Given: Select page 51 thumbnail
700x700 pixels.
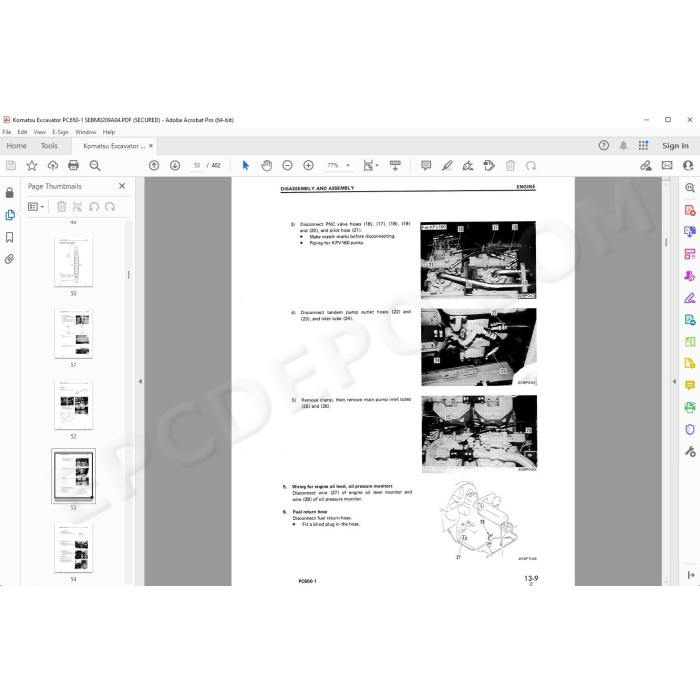Looking at the screenshot, I should [73, 333].
